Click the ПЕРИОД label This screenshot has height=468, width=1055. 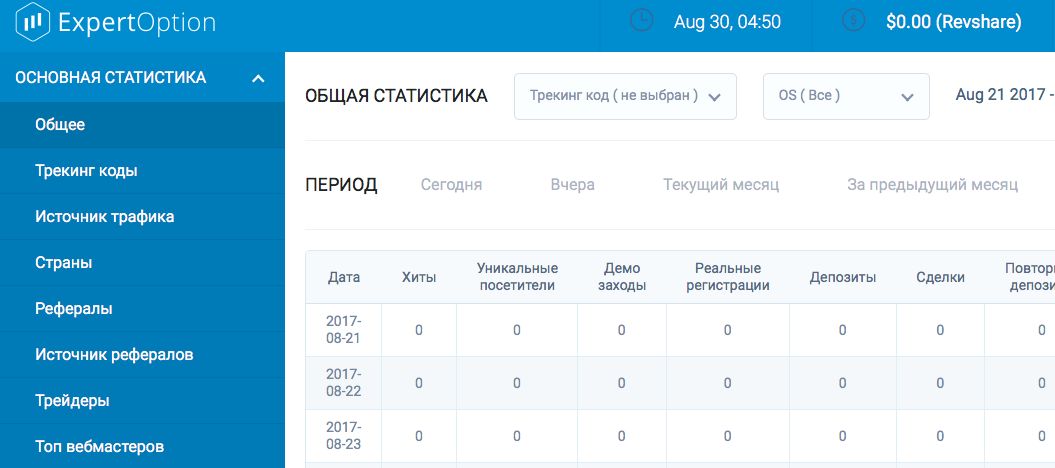341,186
